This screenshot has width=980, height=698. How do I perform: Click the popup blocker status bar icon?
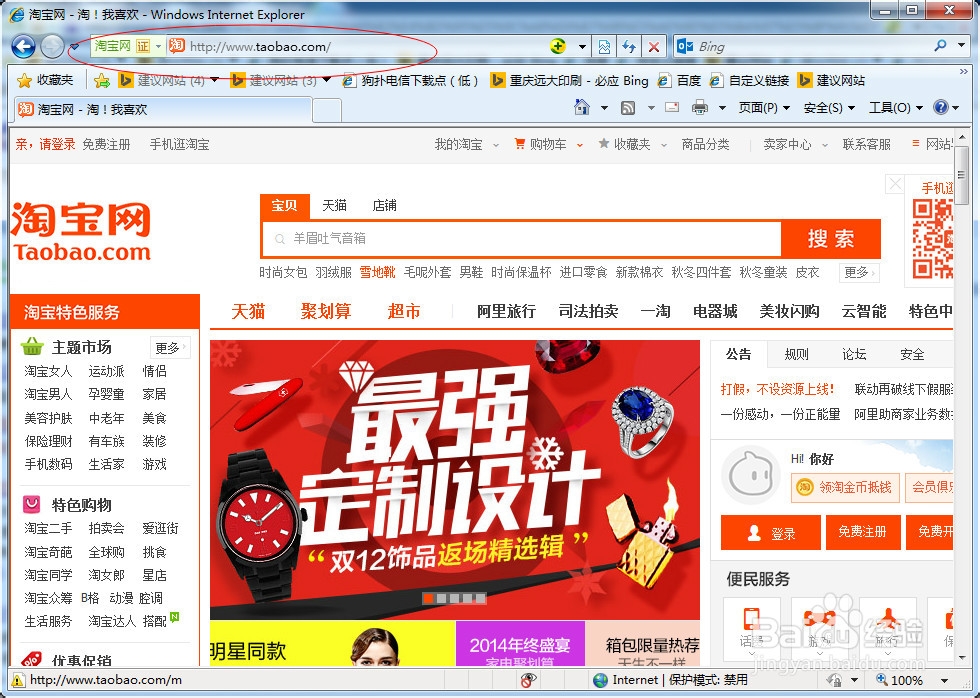point(529,680)
